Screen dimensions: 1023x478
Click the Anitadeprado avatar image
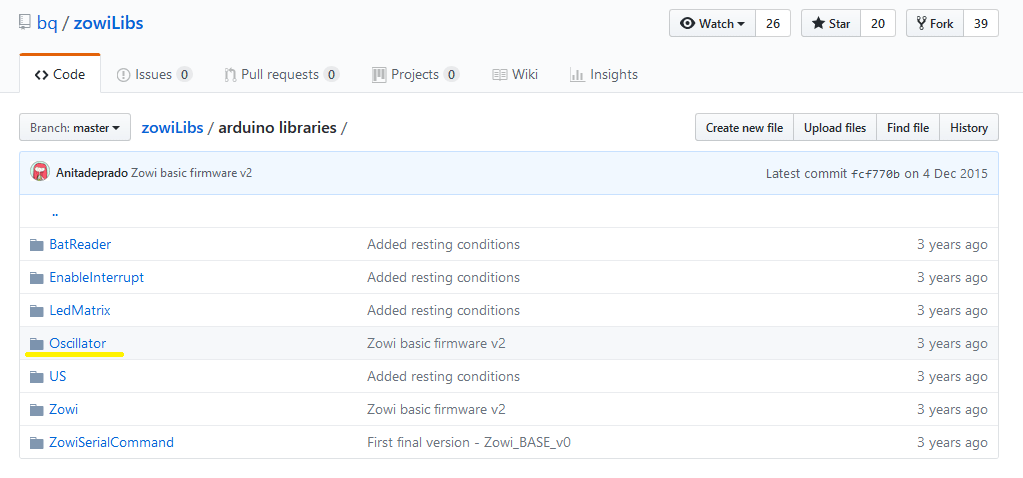pos(40,172)
